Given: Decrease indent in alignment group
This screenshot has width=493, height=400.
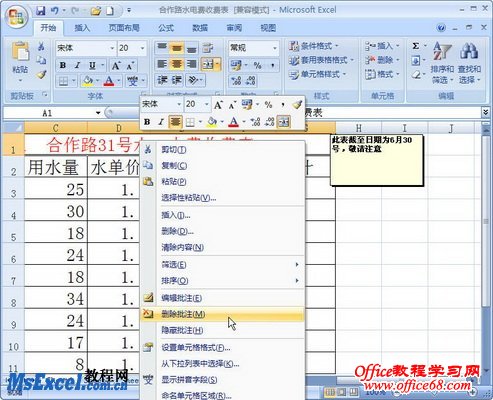Looking at the screenshot, I should click(162, 80).
